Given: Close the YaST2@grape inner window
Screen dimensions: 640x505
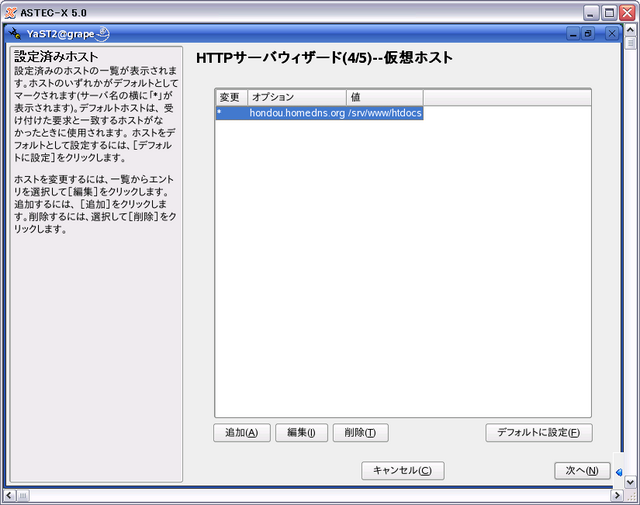Looking at the screenshot, I should click(x=611, y=33).
